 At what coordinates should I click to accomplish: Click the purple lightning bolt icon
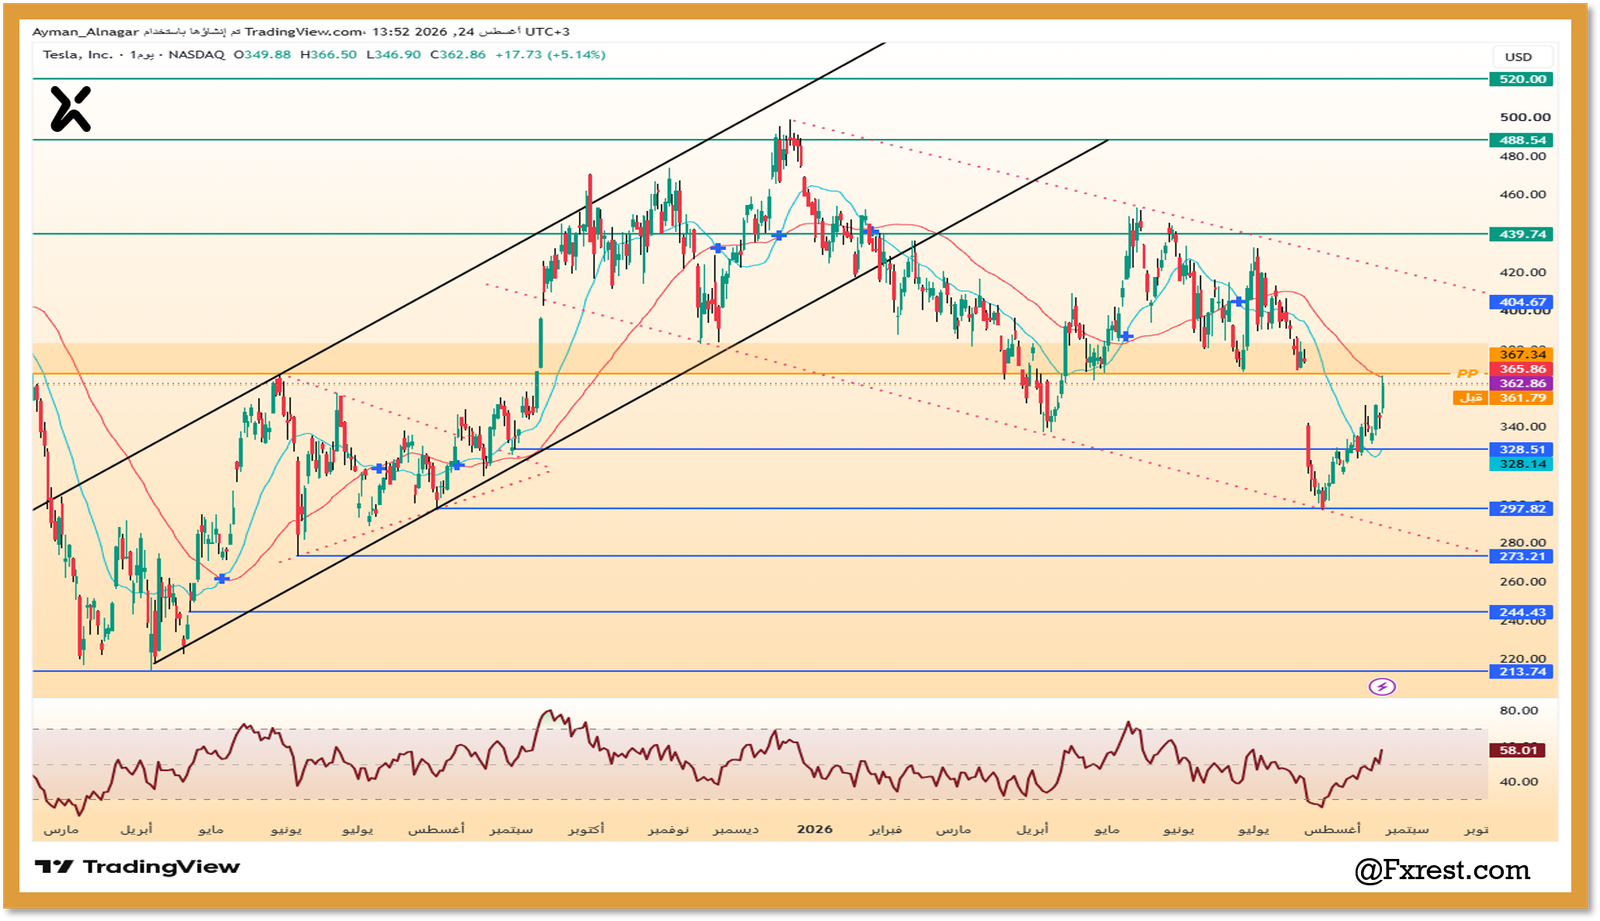click(x=1382, y=687)
